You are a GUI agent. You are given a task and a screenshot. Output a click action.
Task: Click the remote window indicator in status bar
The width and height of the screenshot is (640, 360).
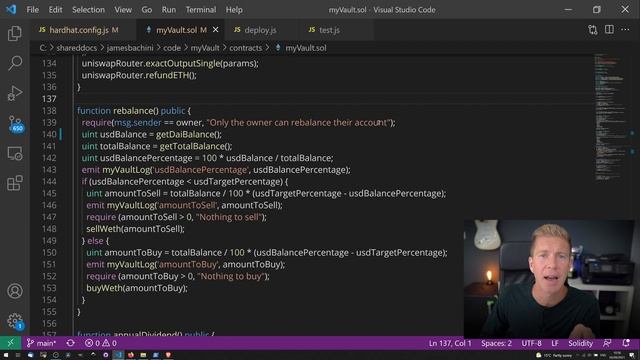tap(11, 343)
